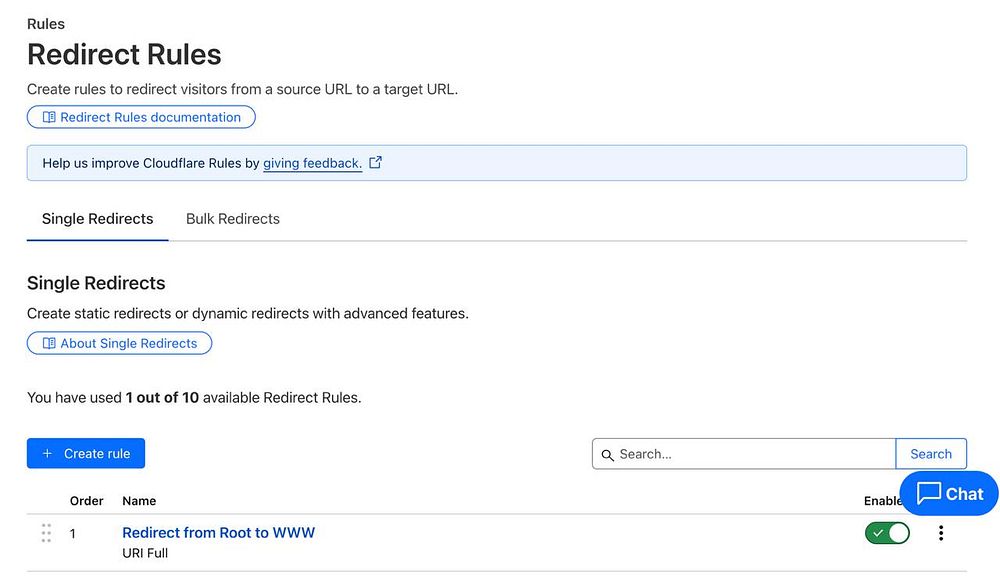Click the Name column header
The image size is (1000, 578).
click(139, 501)
